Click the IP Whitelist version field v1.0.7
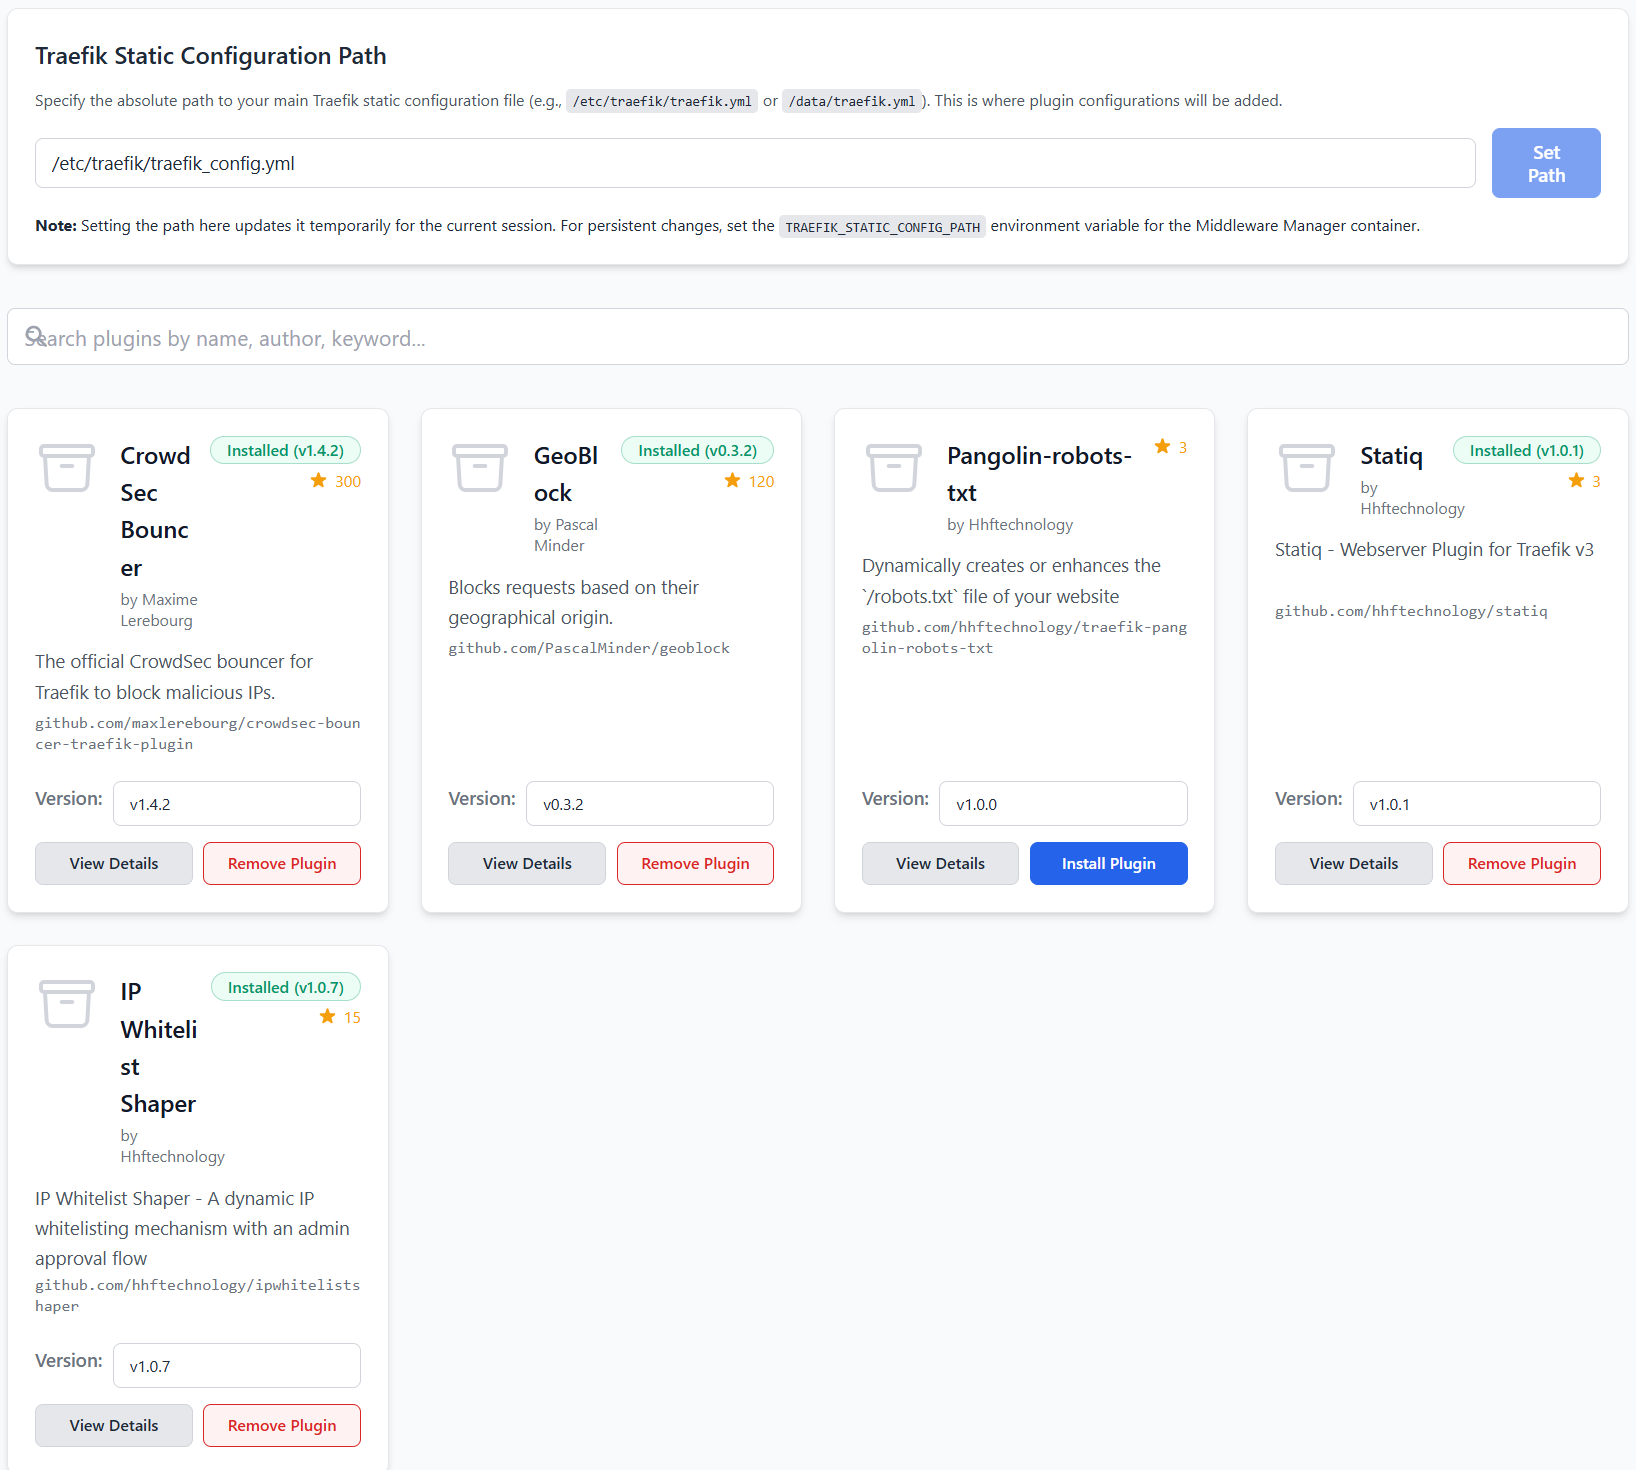This screenshot has height=1470, width=1636. (x=237, y=1366)
